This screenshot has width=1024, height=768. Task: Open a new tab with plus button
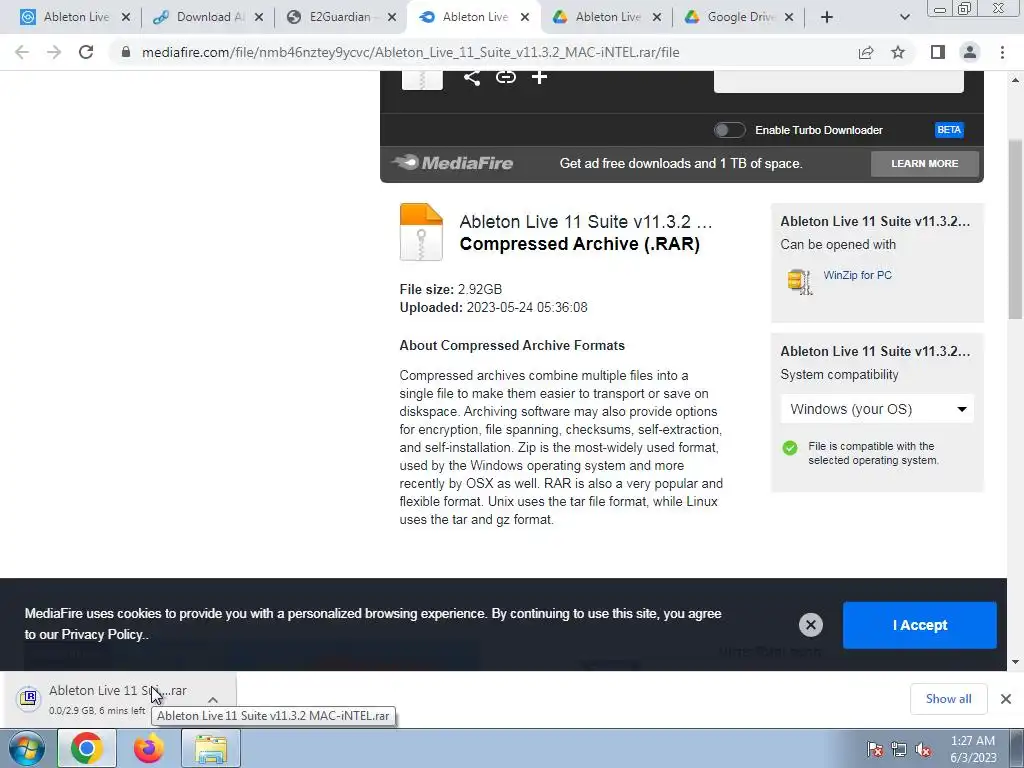coord(827,17)
